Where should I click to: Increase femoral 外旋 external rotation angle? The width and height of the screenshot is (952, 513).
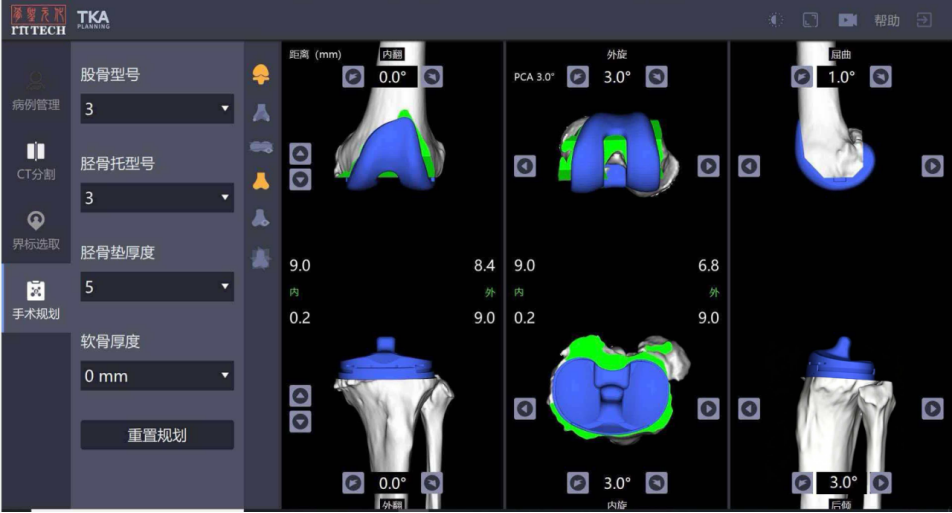(656, 76)
